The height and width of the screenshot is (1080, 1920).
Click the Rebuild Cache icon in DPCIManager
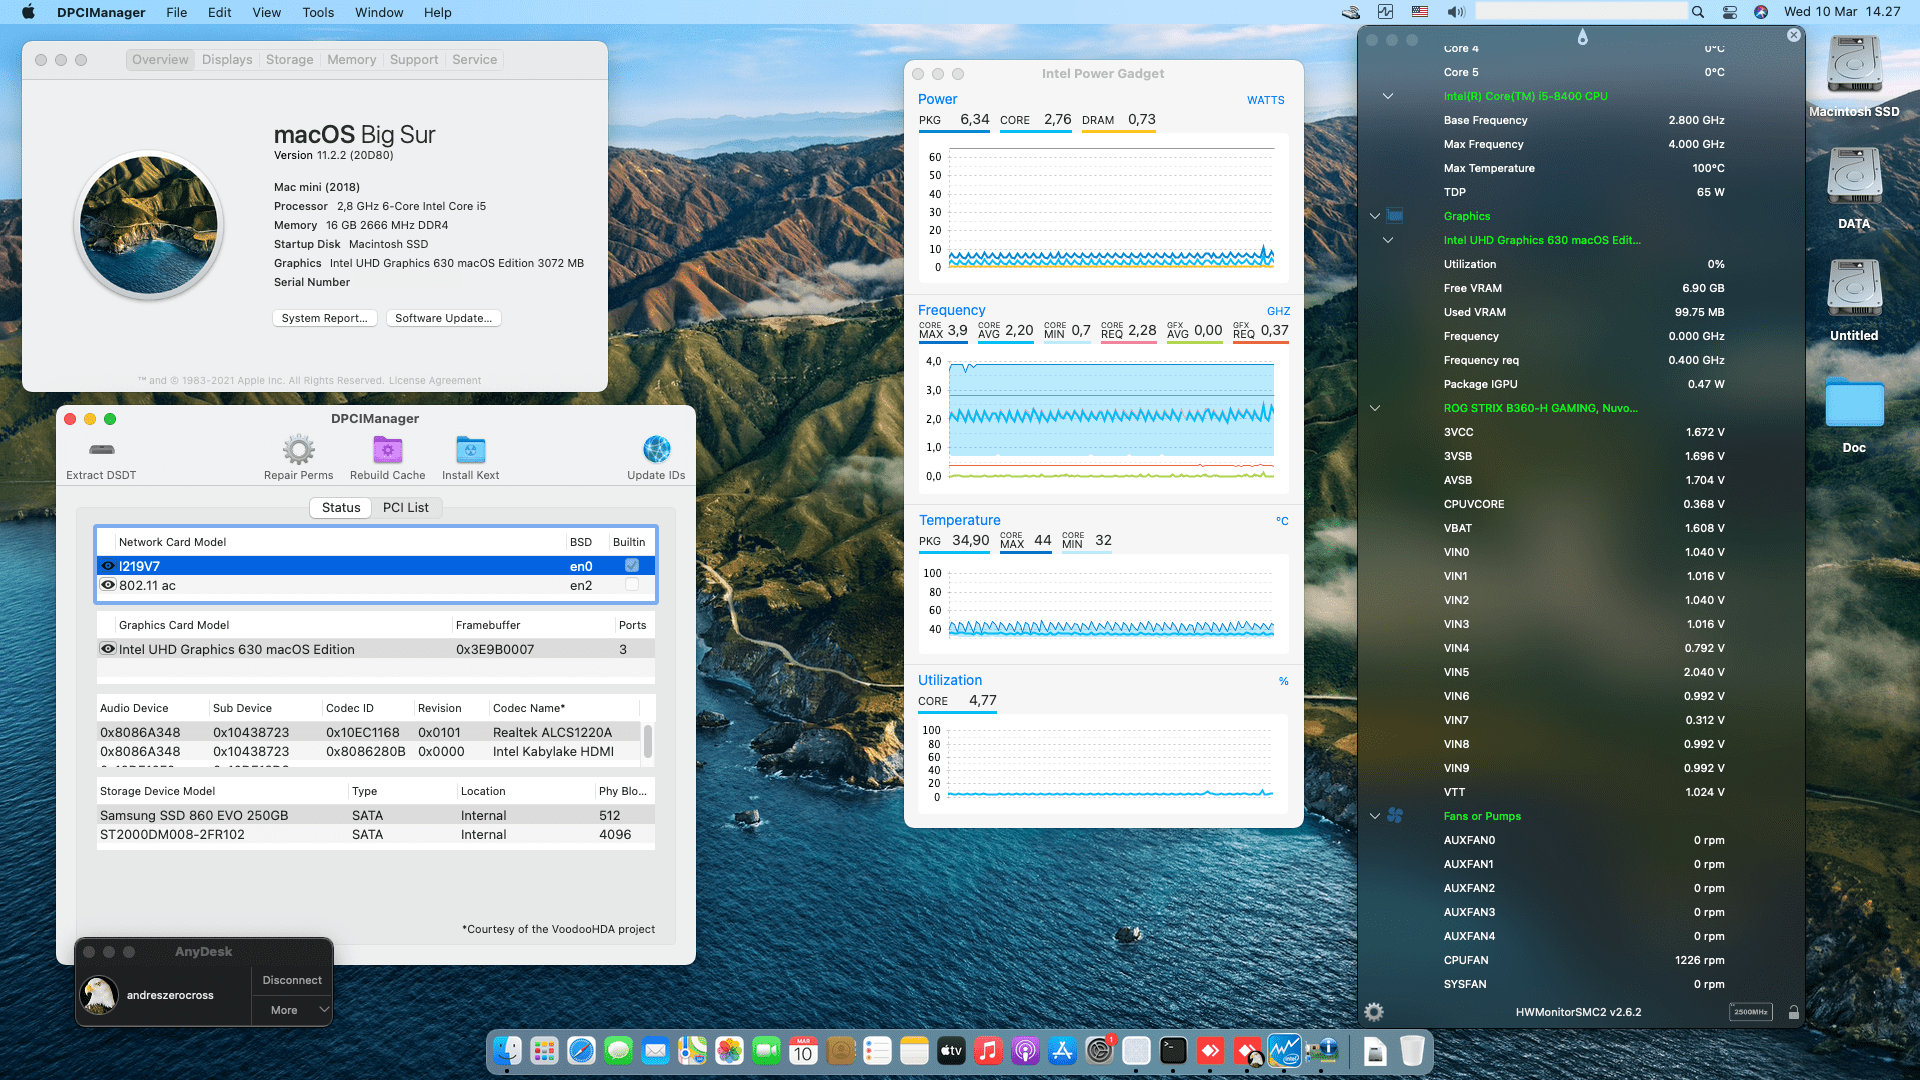(387, 449)
